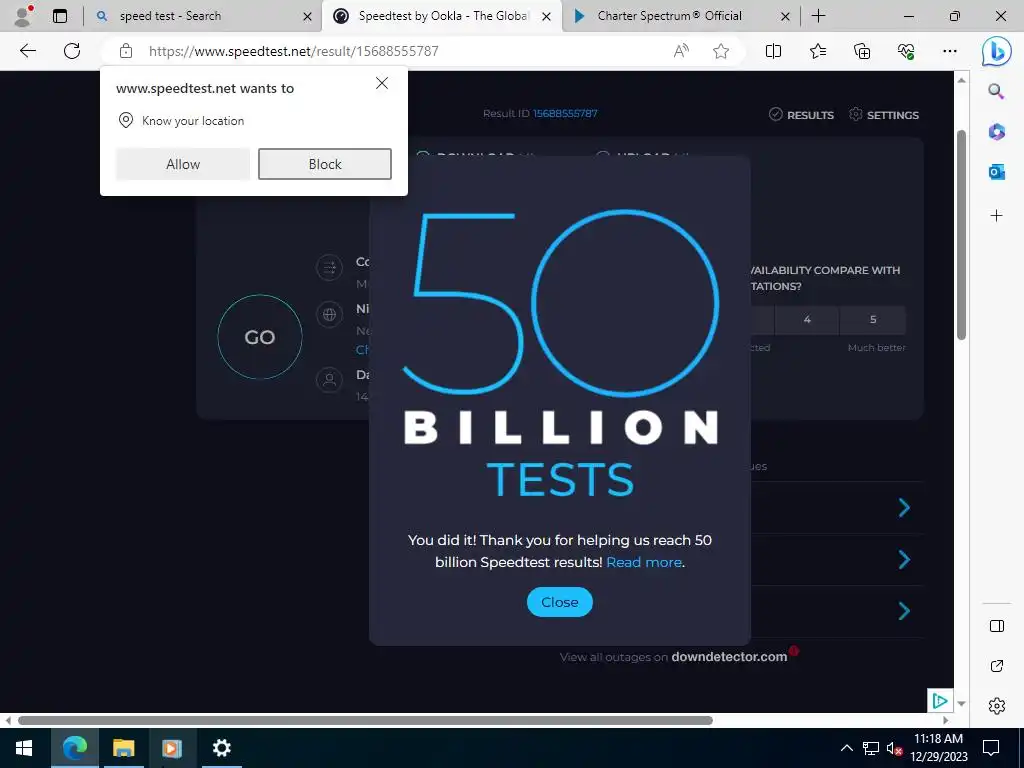The width and height of the screenshot is (1024, 768).
Task: Open split screen view icon
Action: [x=773, y=51]
